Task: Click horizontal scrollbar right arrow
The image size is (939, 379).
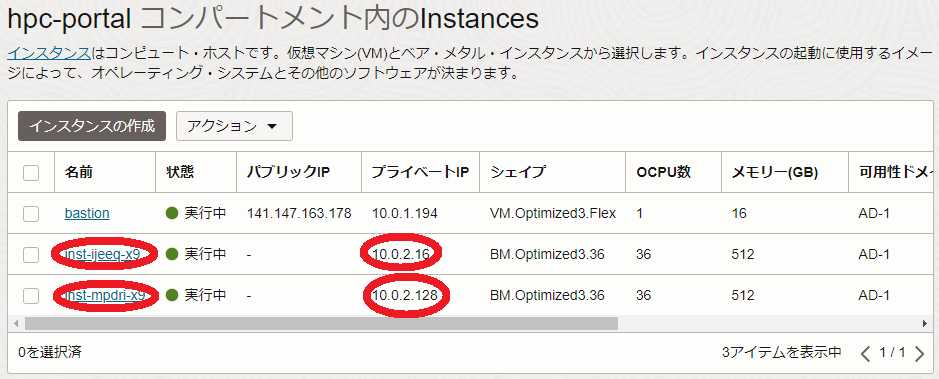Action: [x=925, y=324]
